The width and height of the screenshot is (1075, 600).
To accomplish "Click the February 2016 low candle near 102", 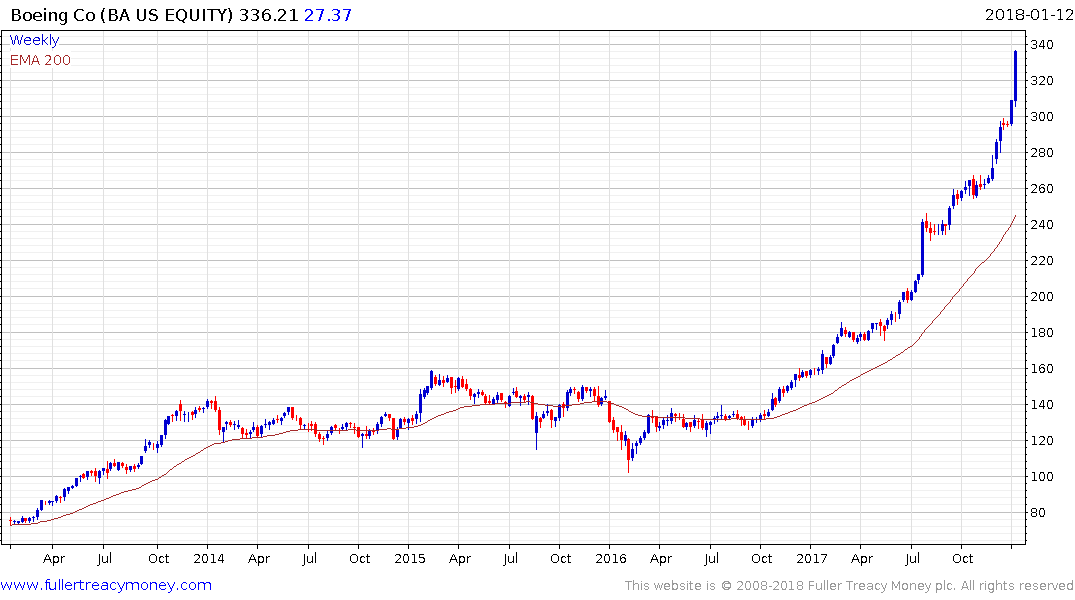I will (629, 455).
